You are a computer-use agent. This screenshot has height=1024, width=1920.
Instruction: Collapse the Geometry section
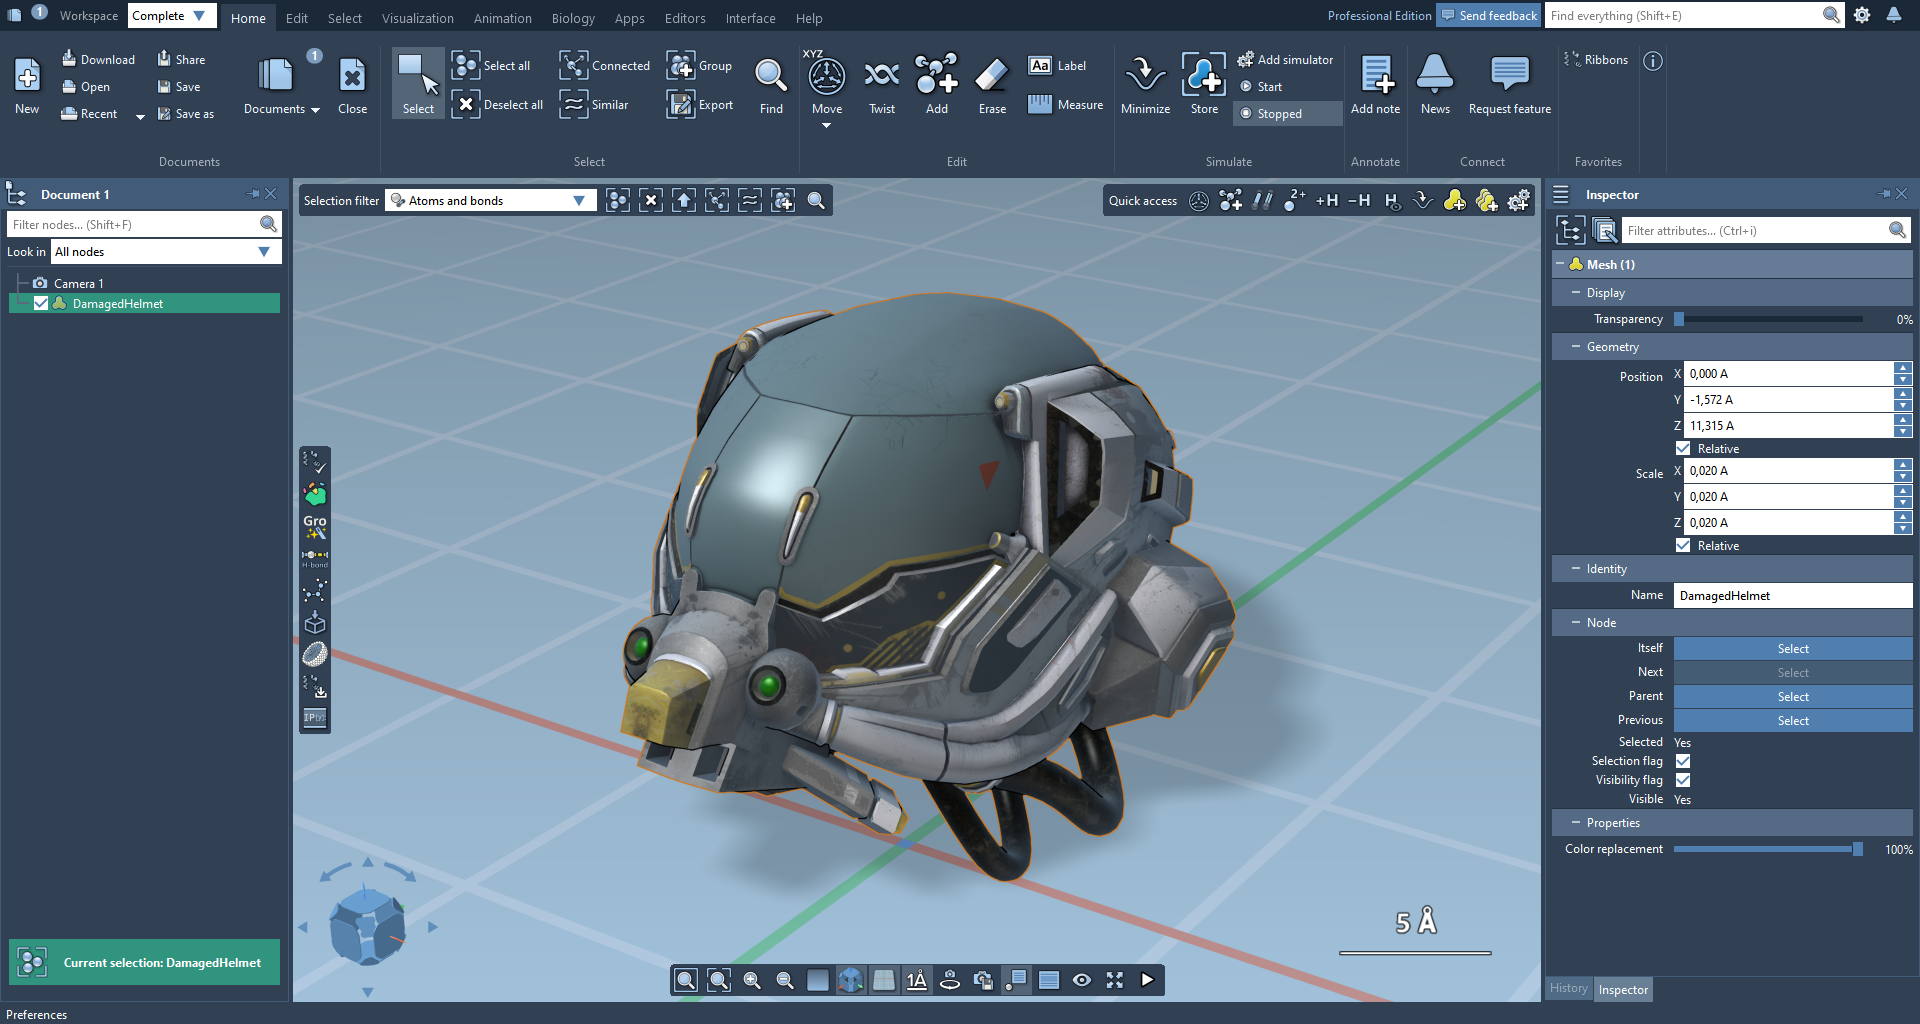[x=1576, y=347]
